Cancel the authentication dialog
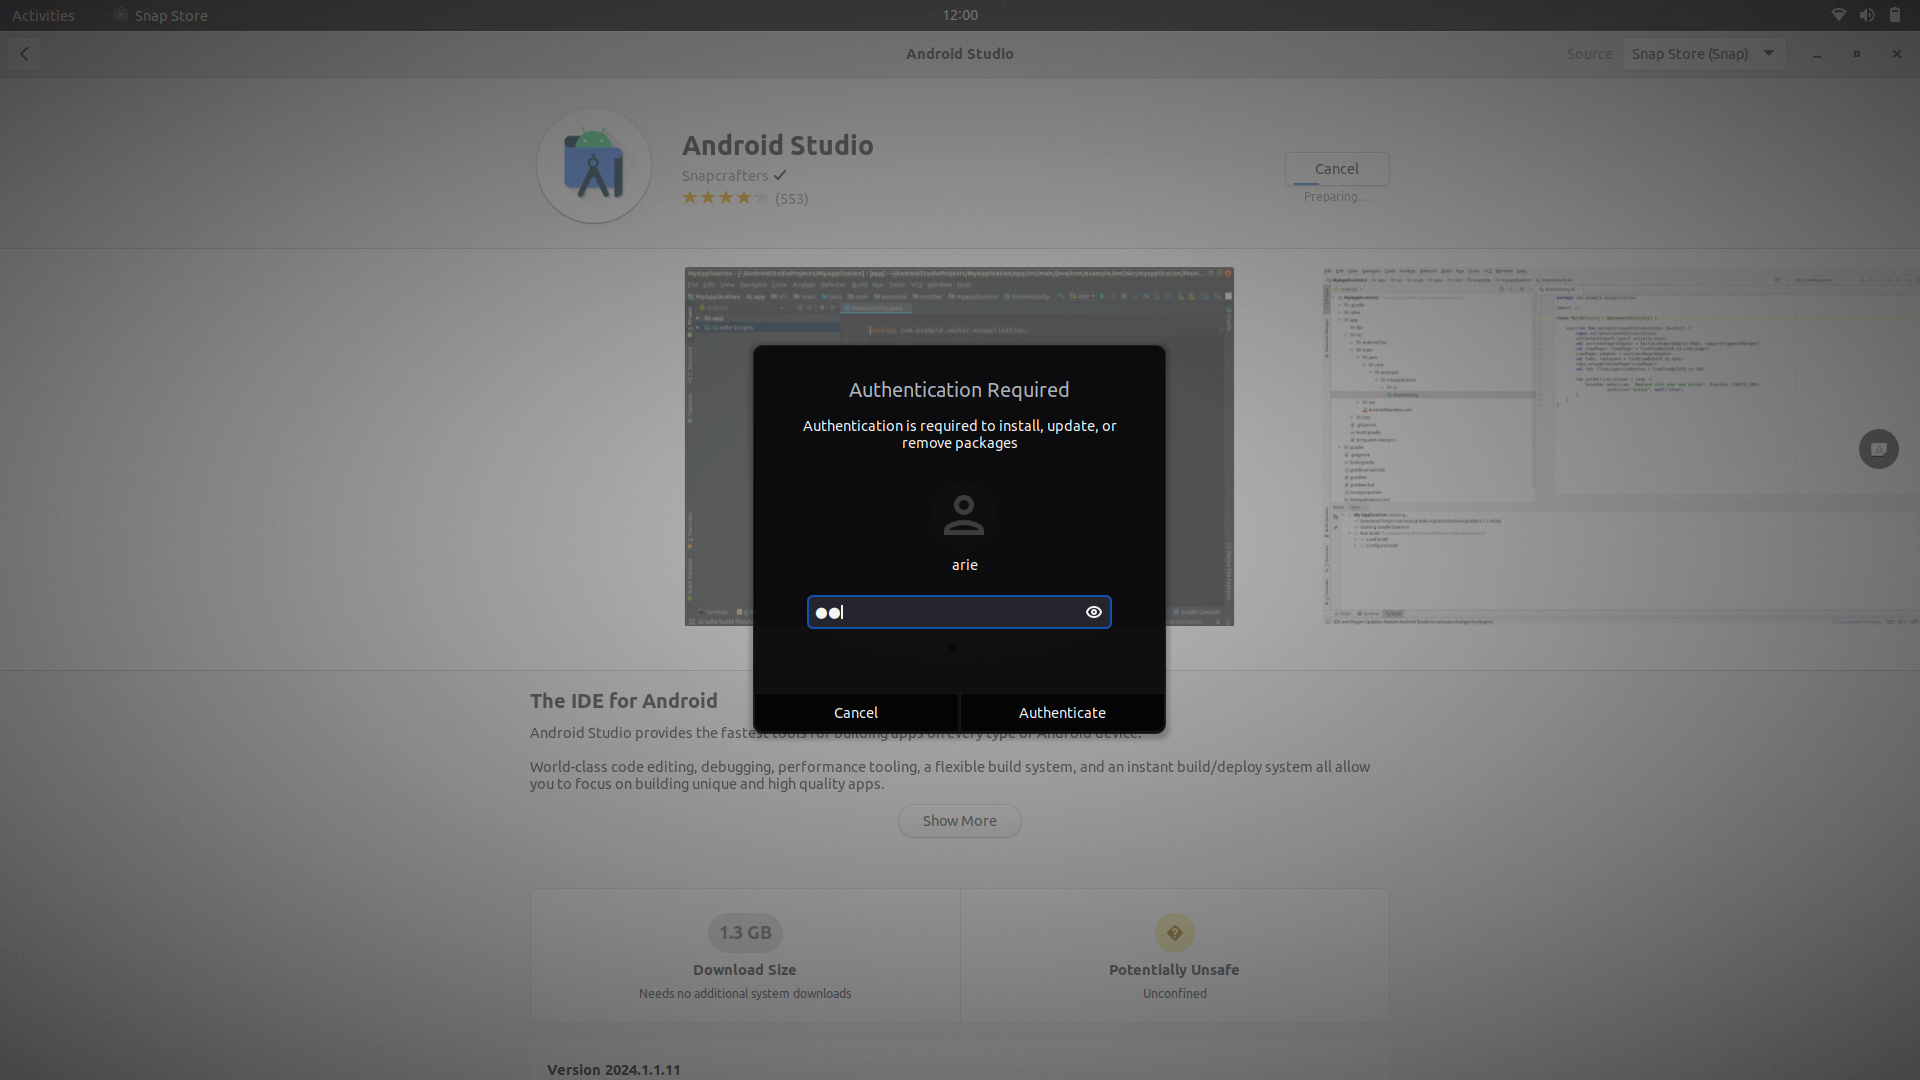 [x=856, y=713]
